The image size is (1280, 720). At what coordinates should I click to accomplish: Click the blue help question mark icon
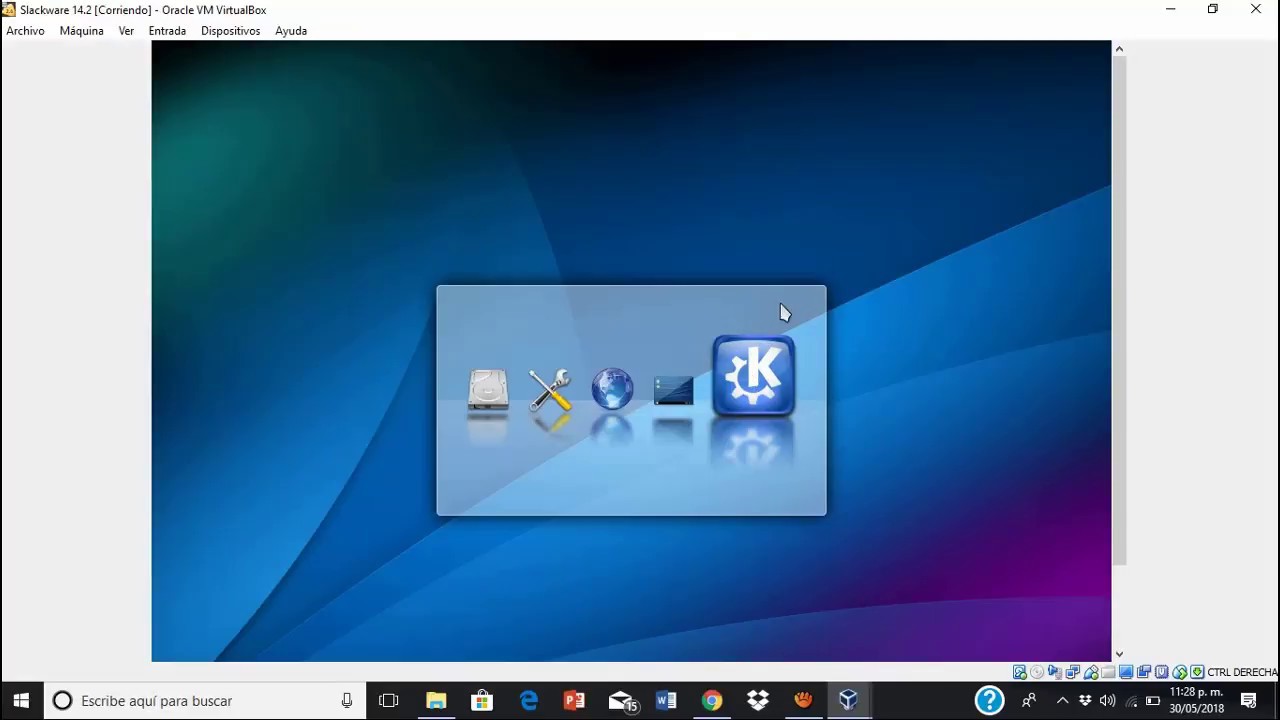[989, 701]
